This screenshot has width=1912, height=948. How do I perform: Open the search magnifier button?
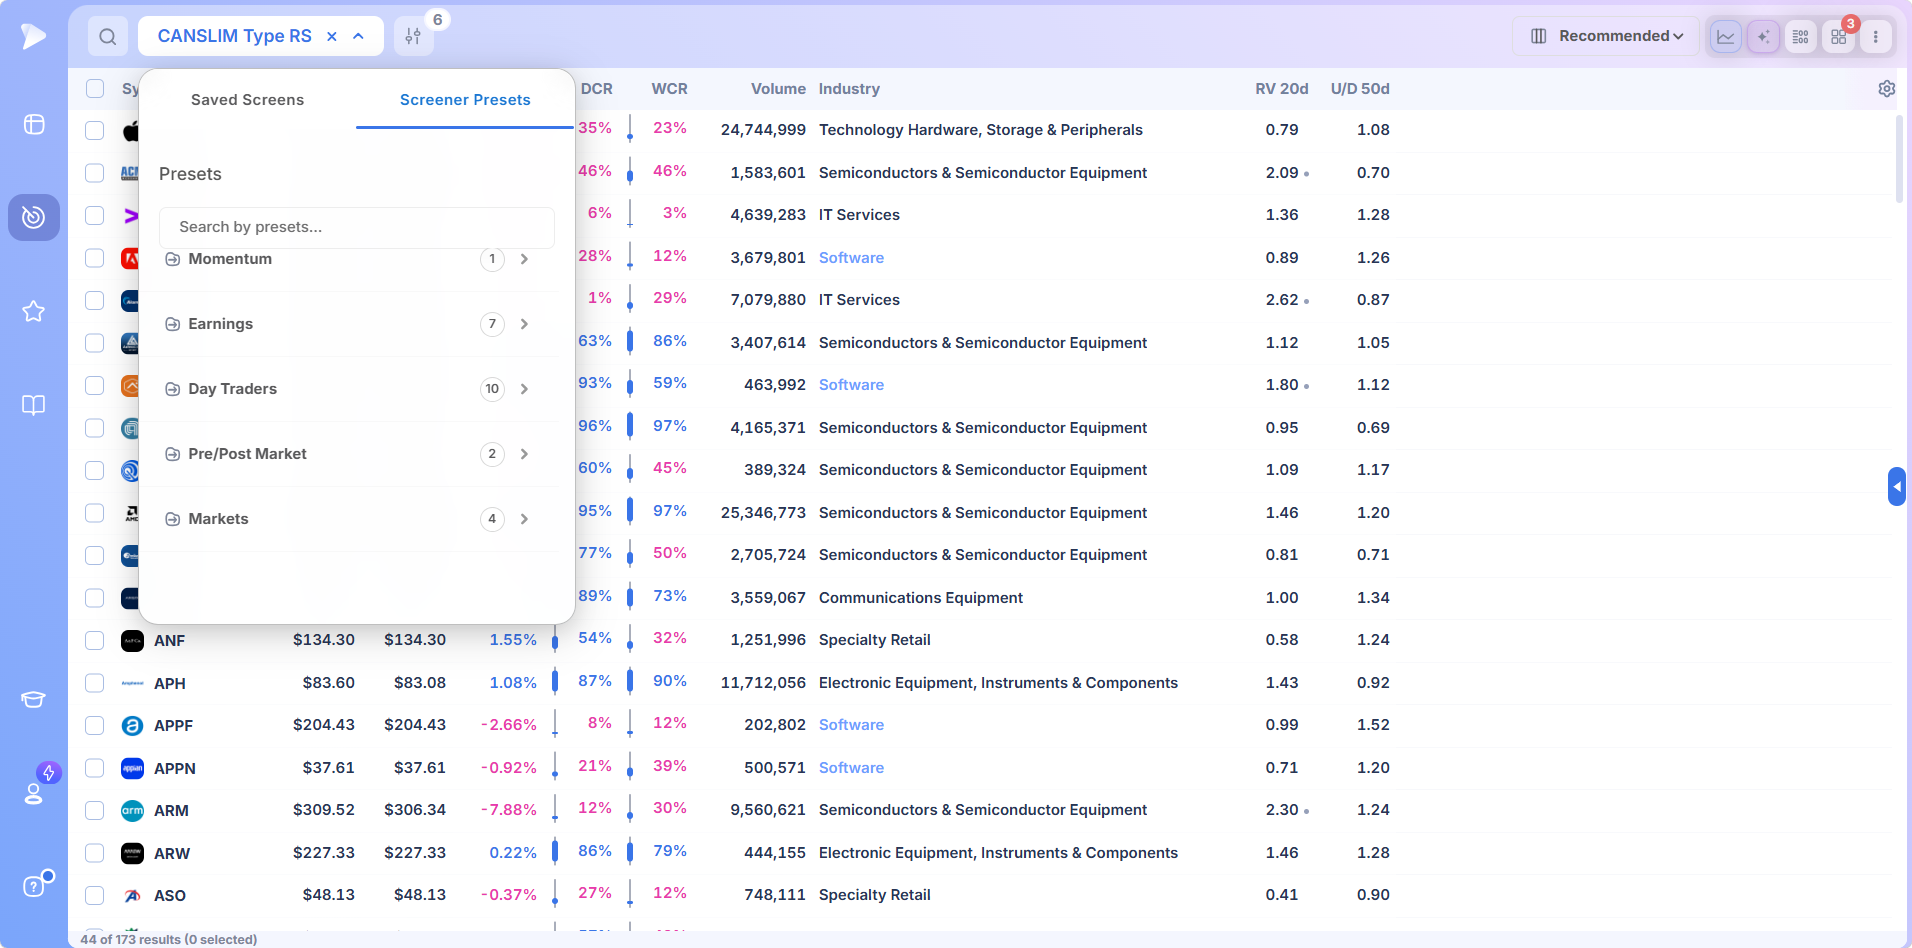(108, 36)
